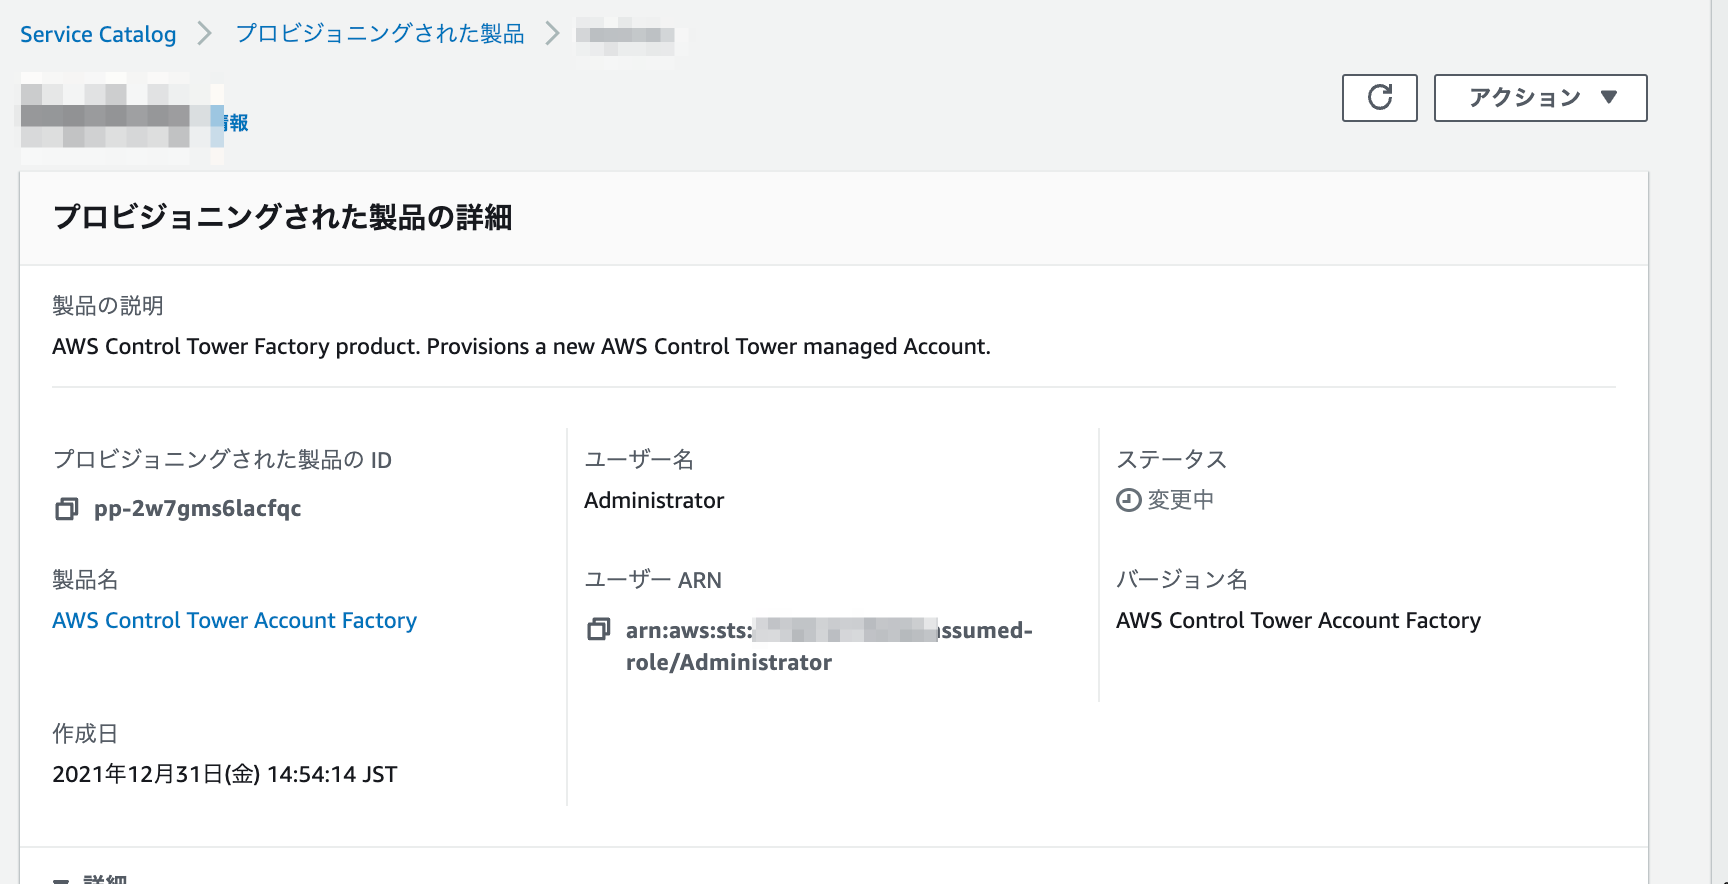
Task: Click the 情報 info link beside title
Action: pyautogui.click(x=237, y=123)
